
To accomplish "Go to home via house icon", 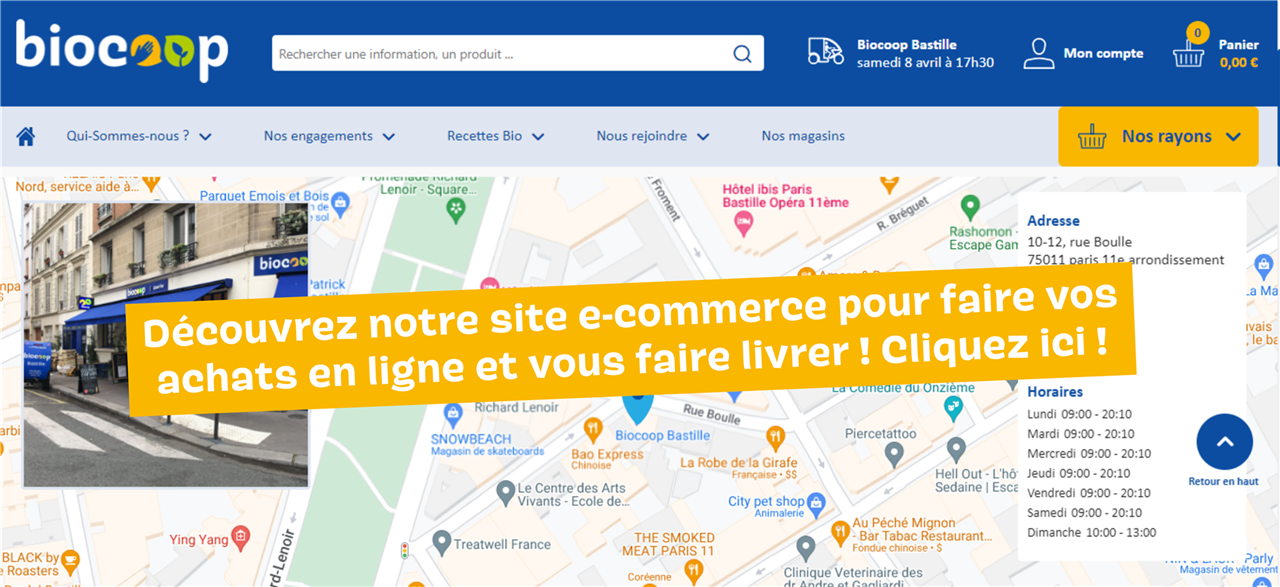I will coord(26,136).
